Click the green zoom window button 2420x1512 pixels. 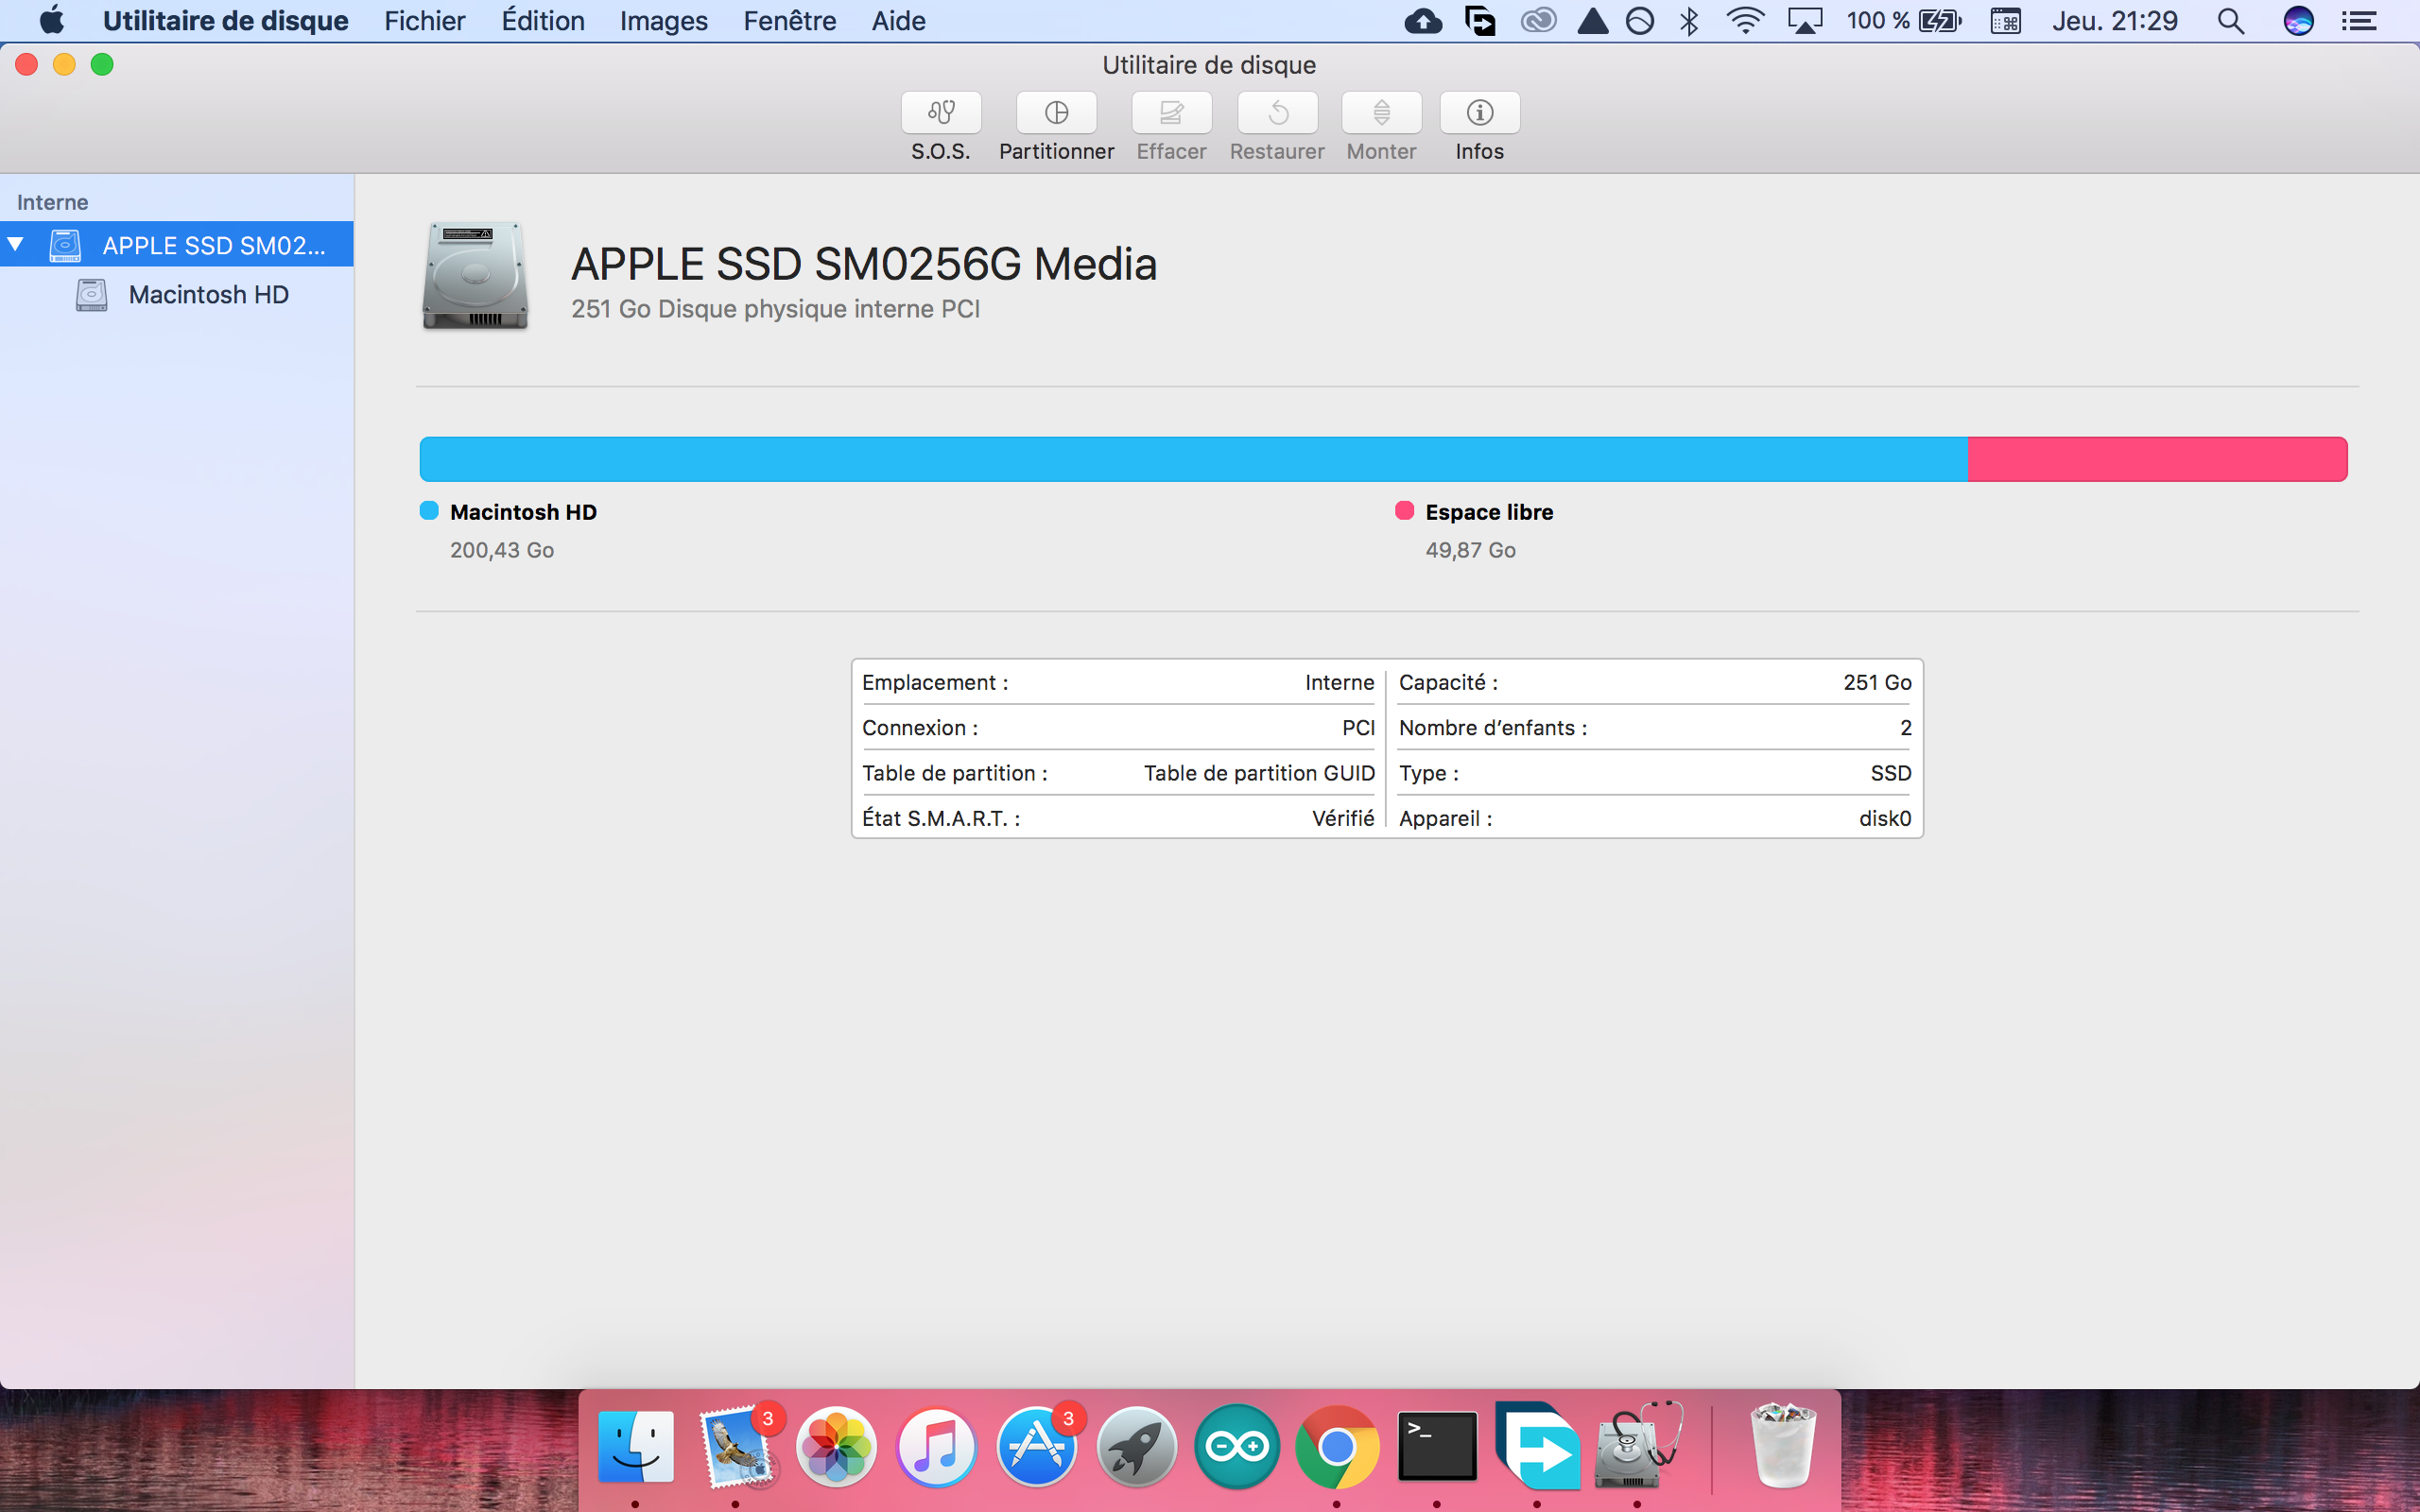click(102, 65)
